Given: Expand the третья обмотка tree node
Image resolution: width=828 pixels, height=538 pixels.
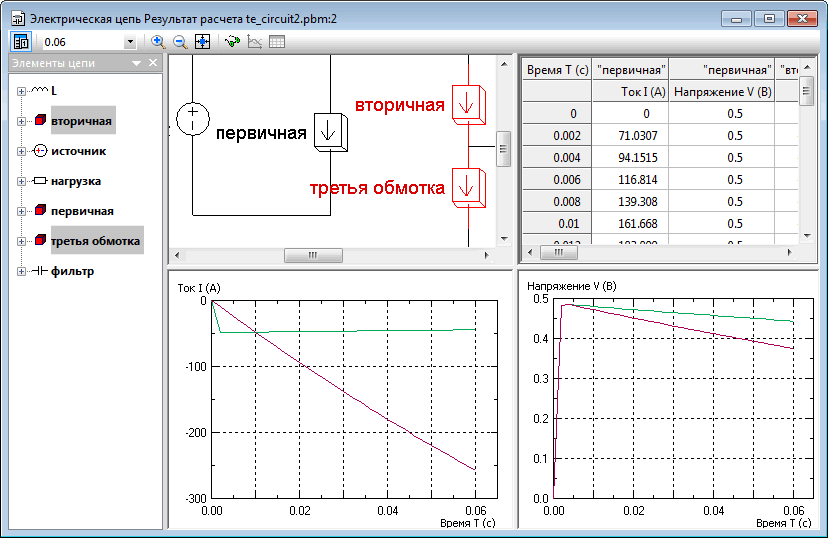Looking at the screenshot, I should click(x=21, y=242).
